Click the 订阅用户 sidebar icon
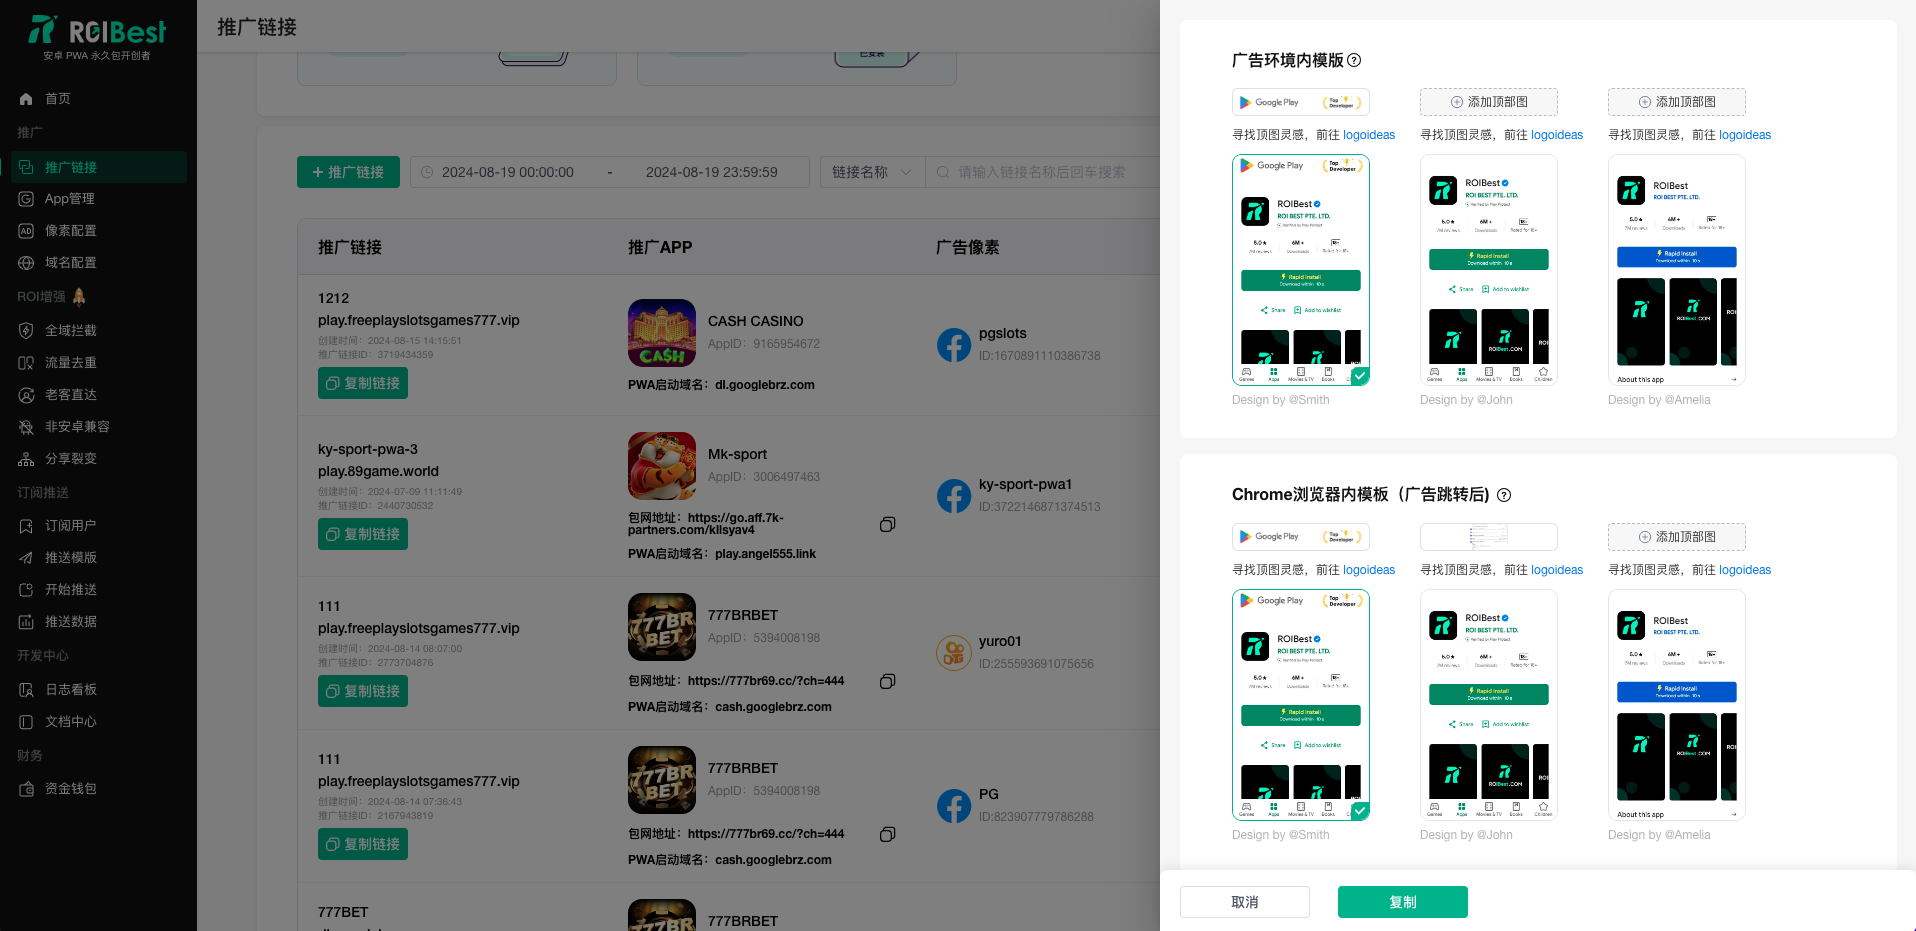 click(26, 526)
